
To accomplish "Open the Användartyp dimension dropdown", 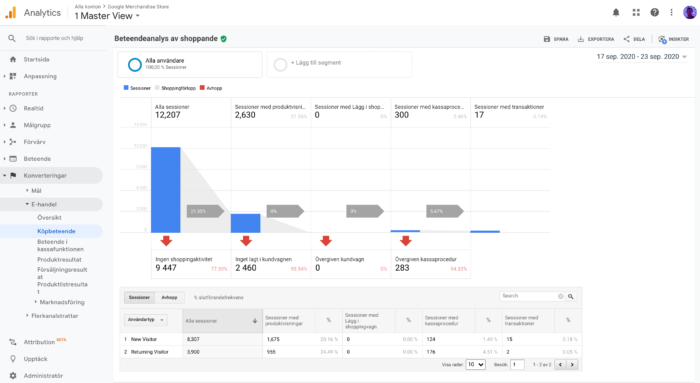I will [146, 320].
